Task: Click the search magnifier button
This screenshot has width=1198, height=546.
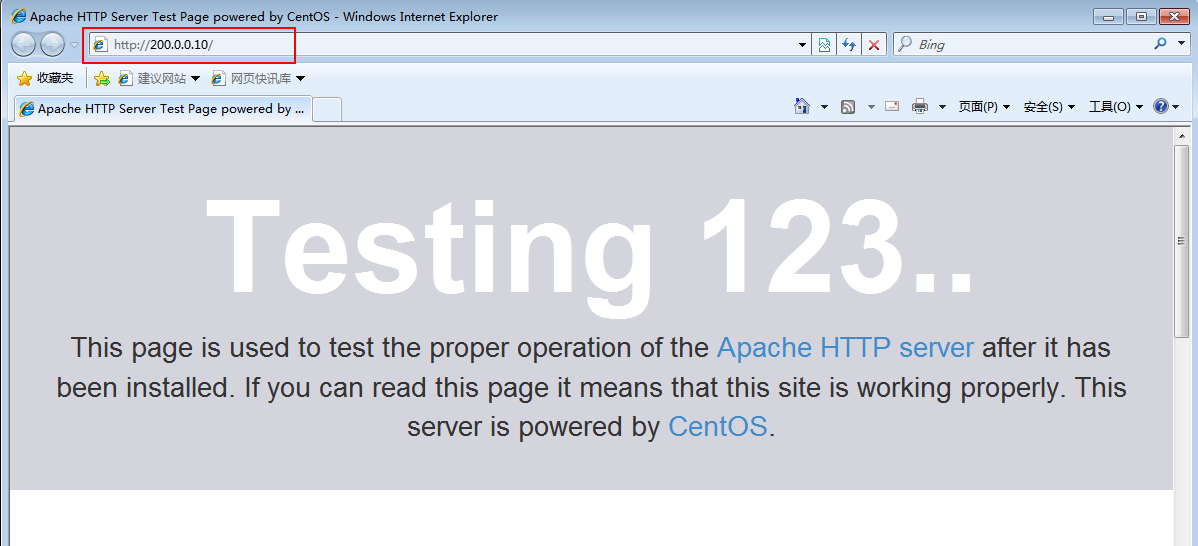Action: (1161, 44)
